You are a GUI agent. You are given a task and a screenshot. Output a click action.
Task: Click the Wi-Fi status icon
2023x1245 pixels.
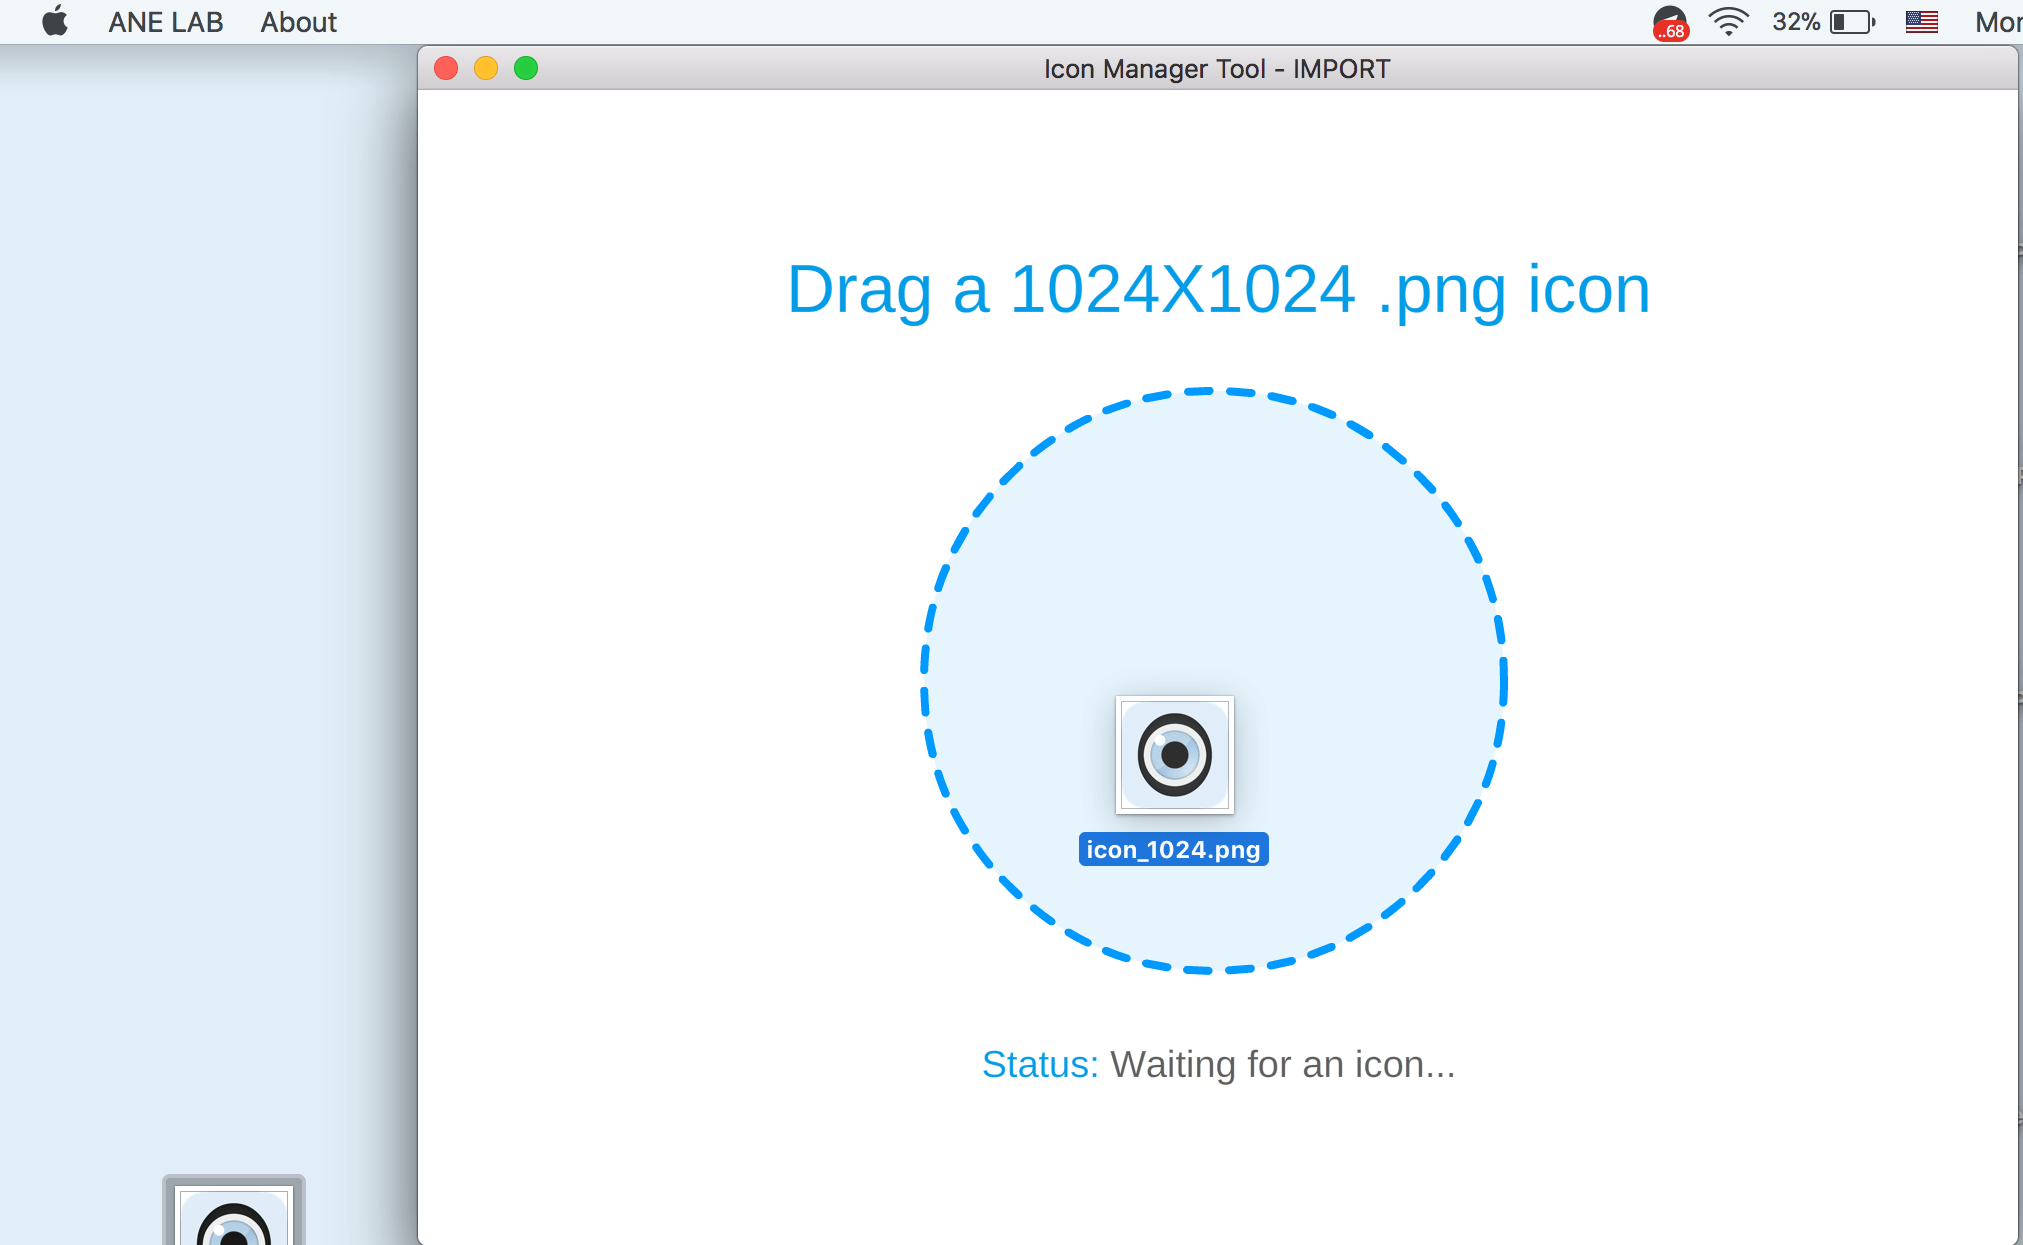pos(1729,21)
